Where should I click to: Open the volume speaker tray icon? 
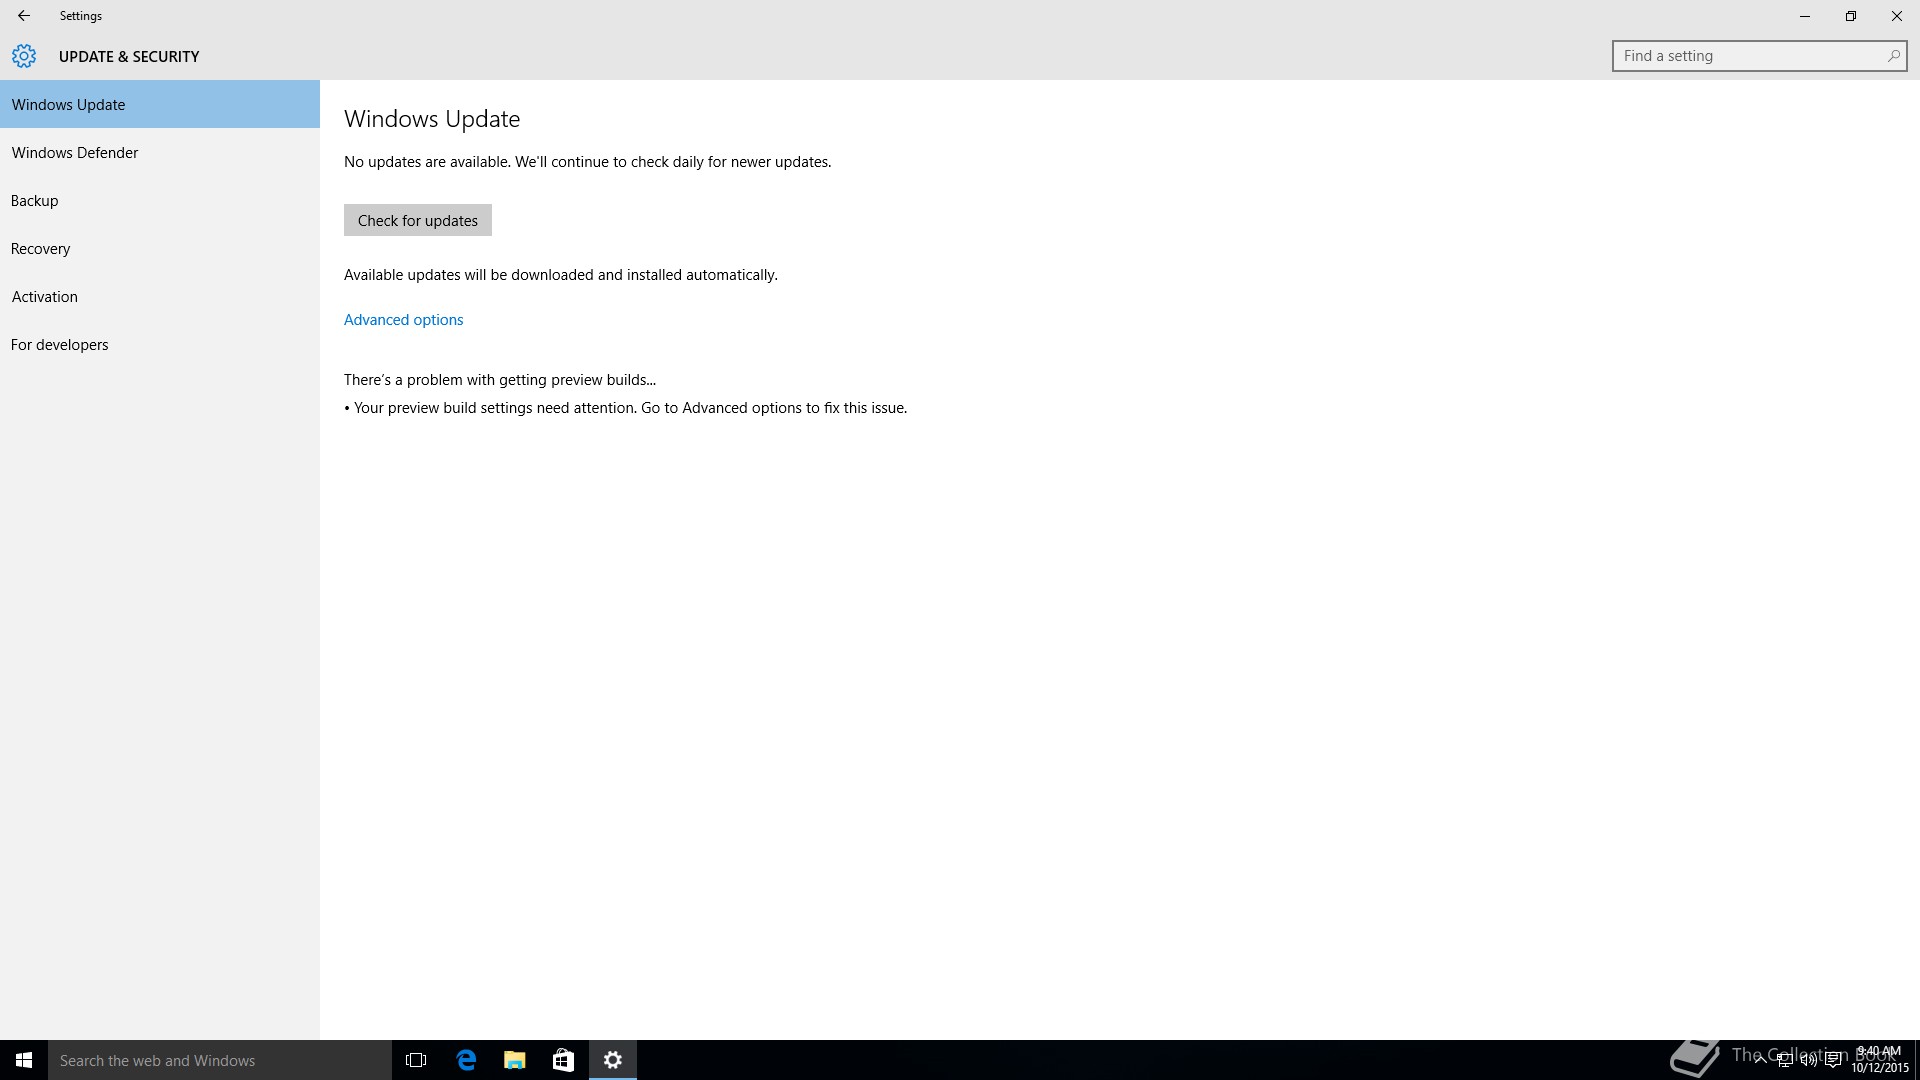click(x=1808, y=1060)
